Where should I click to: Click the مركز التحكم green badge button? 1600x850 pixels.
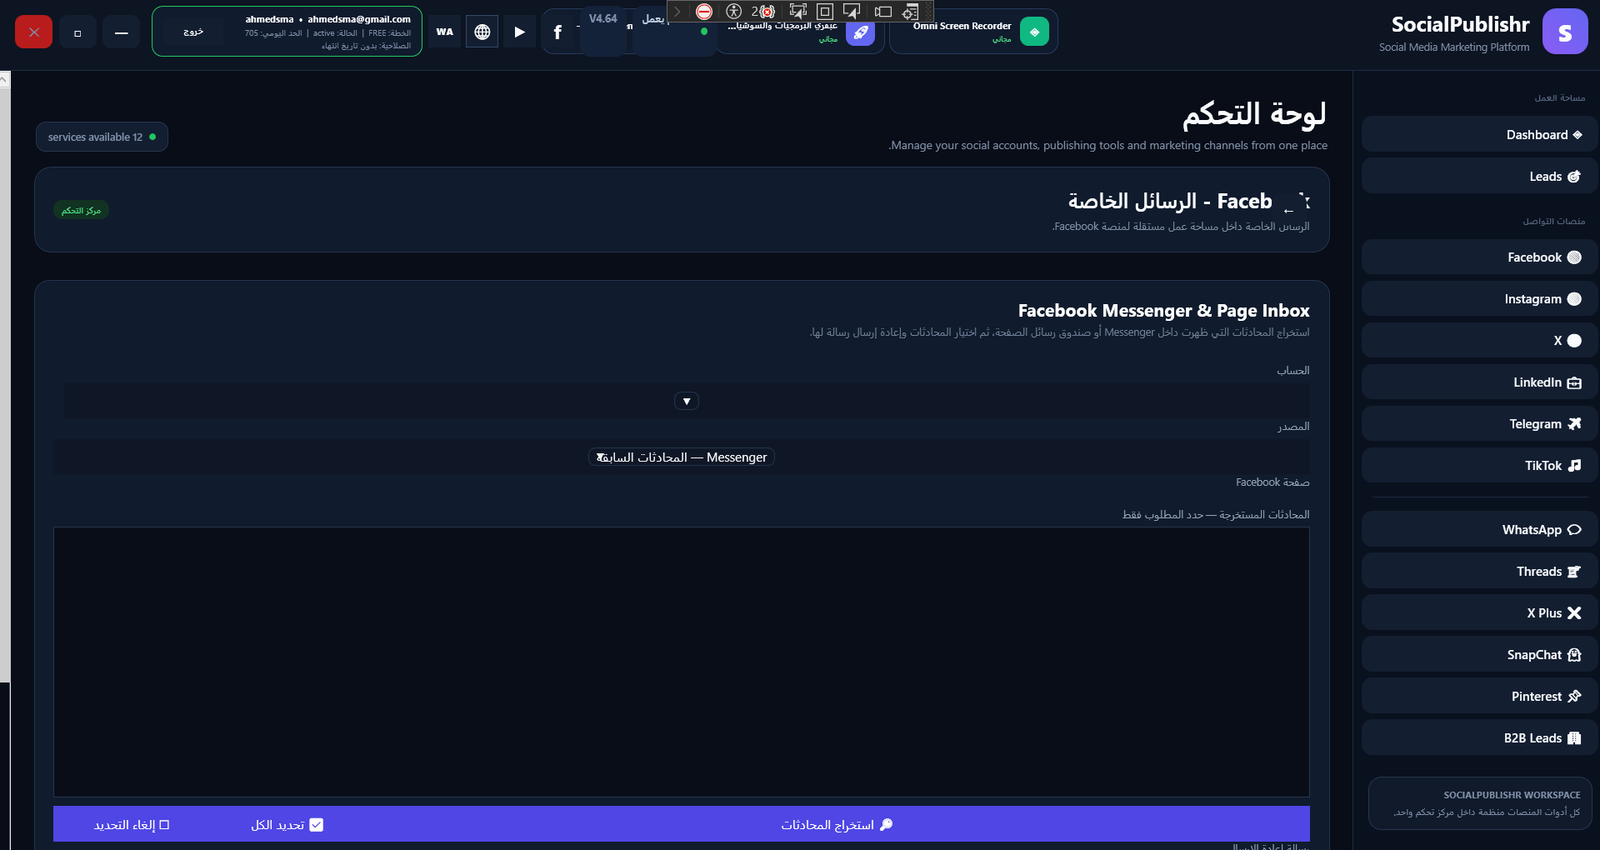(81, 210)
